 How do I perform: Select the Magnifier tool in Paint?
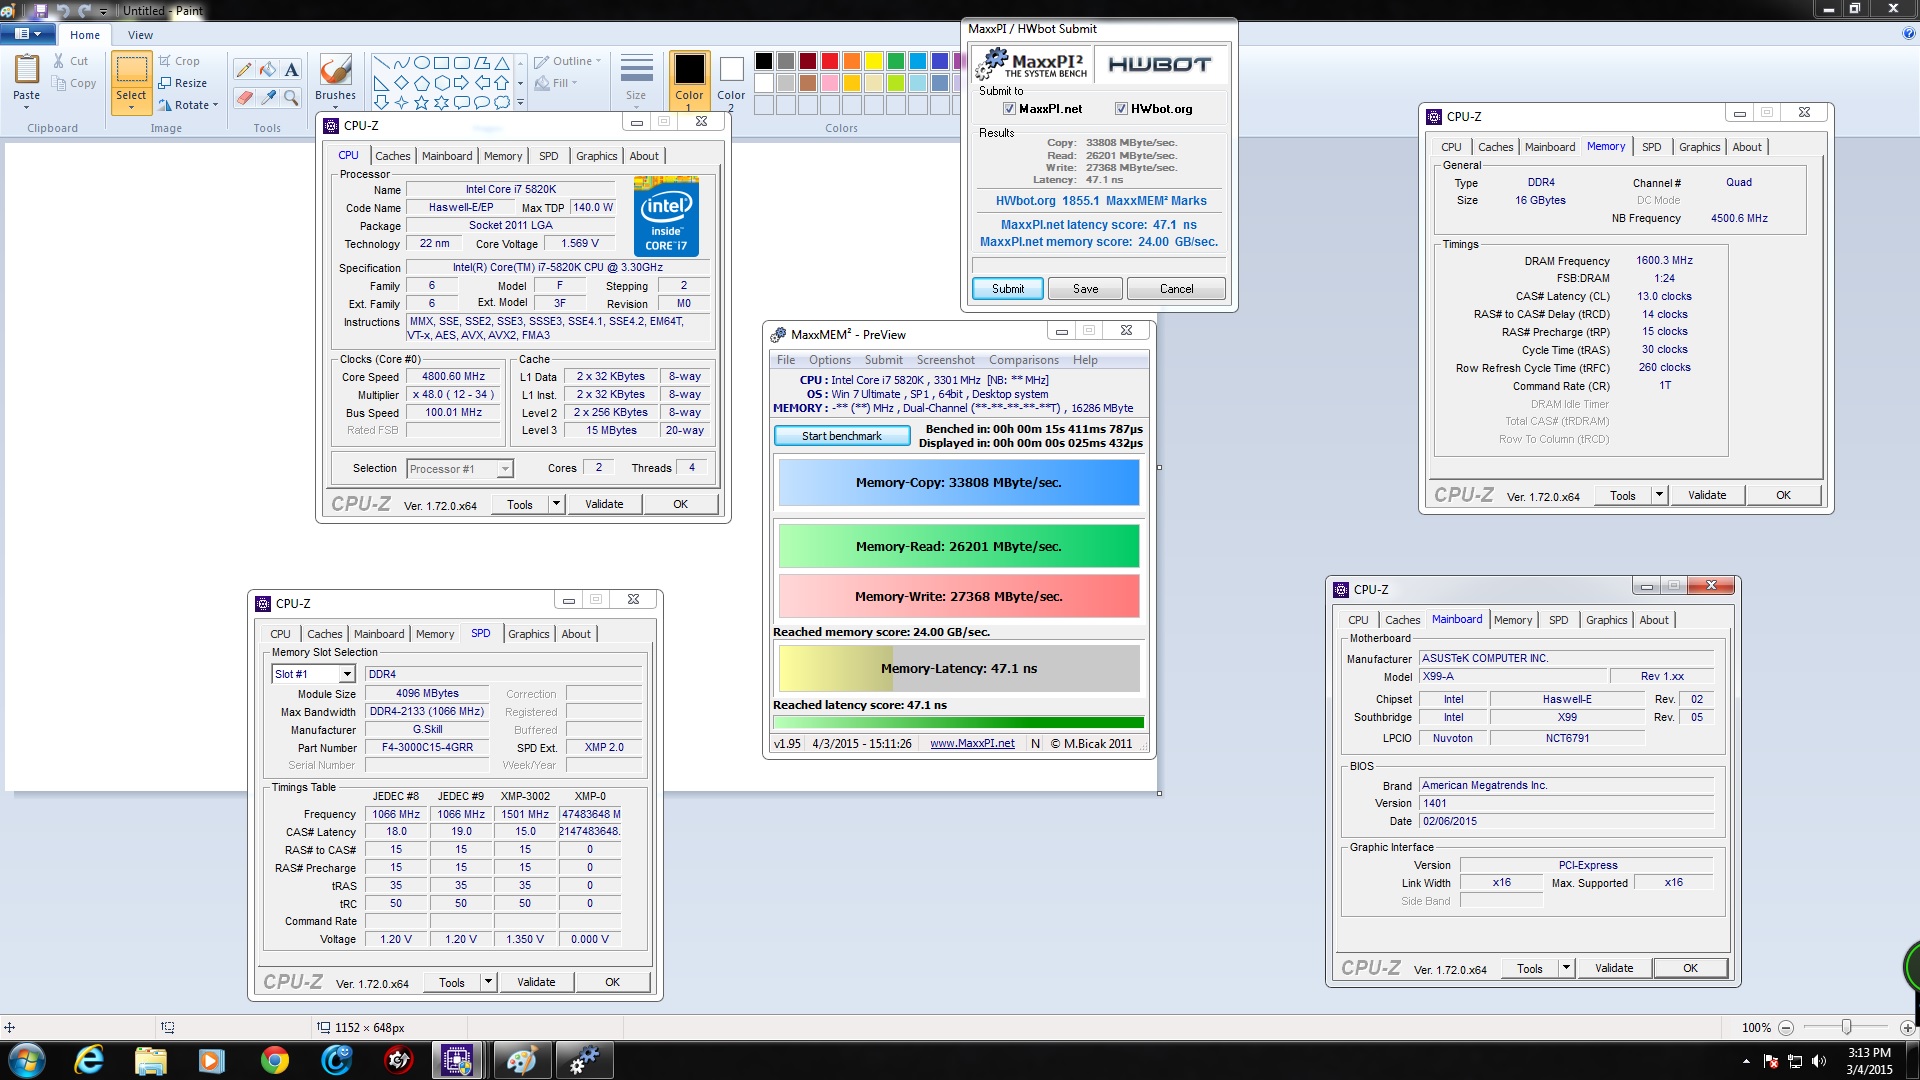click(291, 97)
